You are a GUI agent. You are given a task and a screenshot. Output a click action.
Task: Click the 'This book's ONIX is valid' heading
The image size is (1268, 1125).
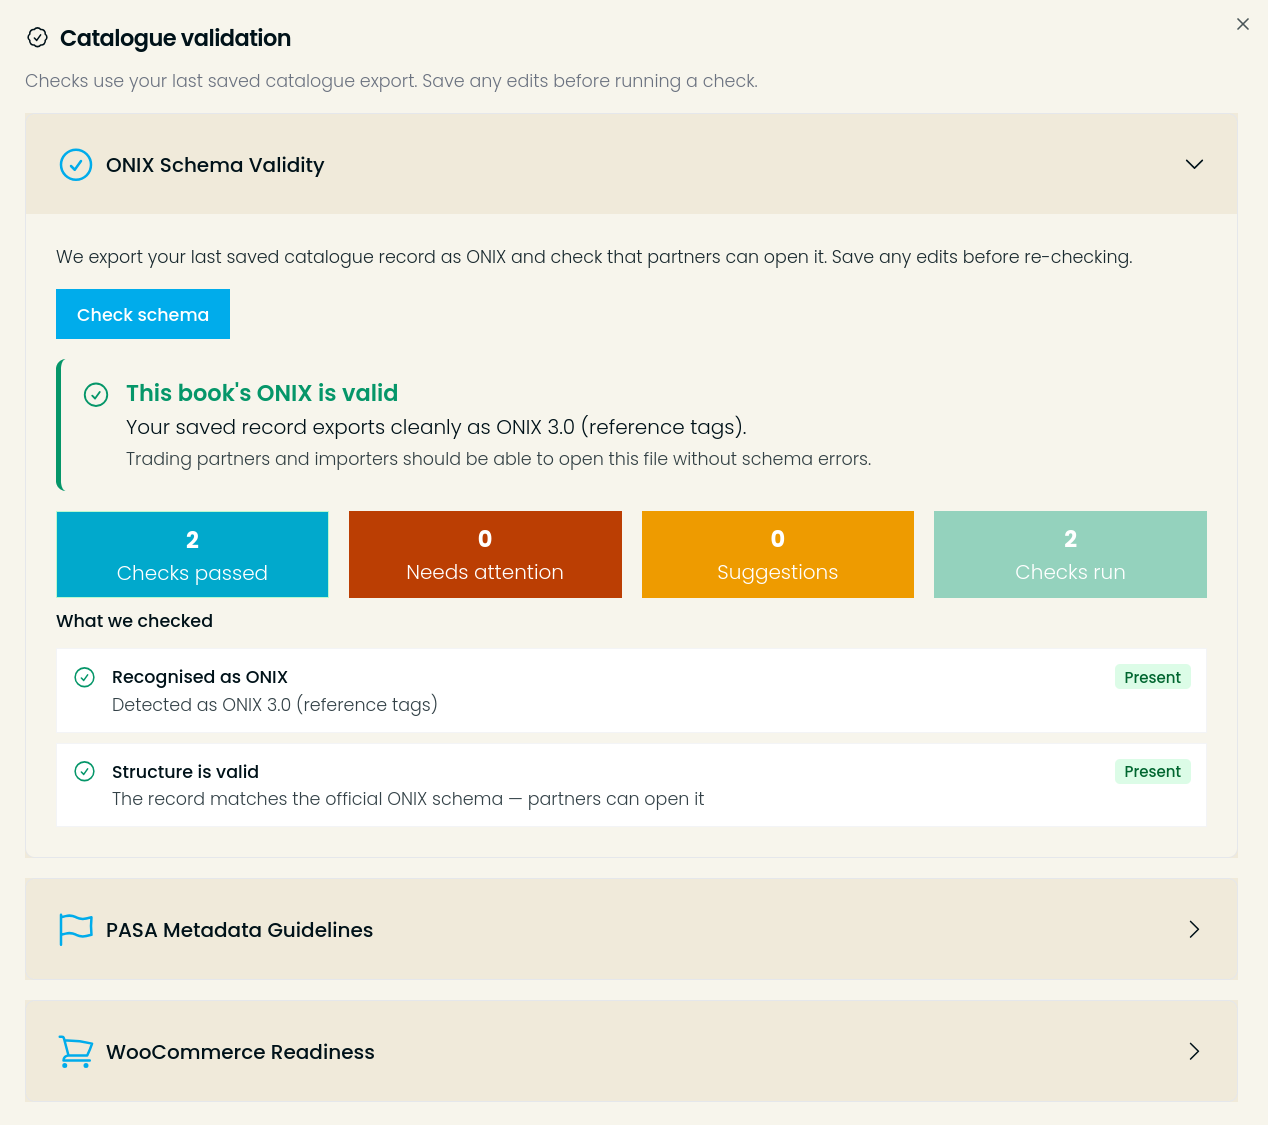point(262,393)
